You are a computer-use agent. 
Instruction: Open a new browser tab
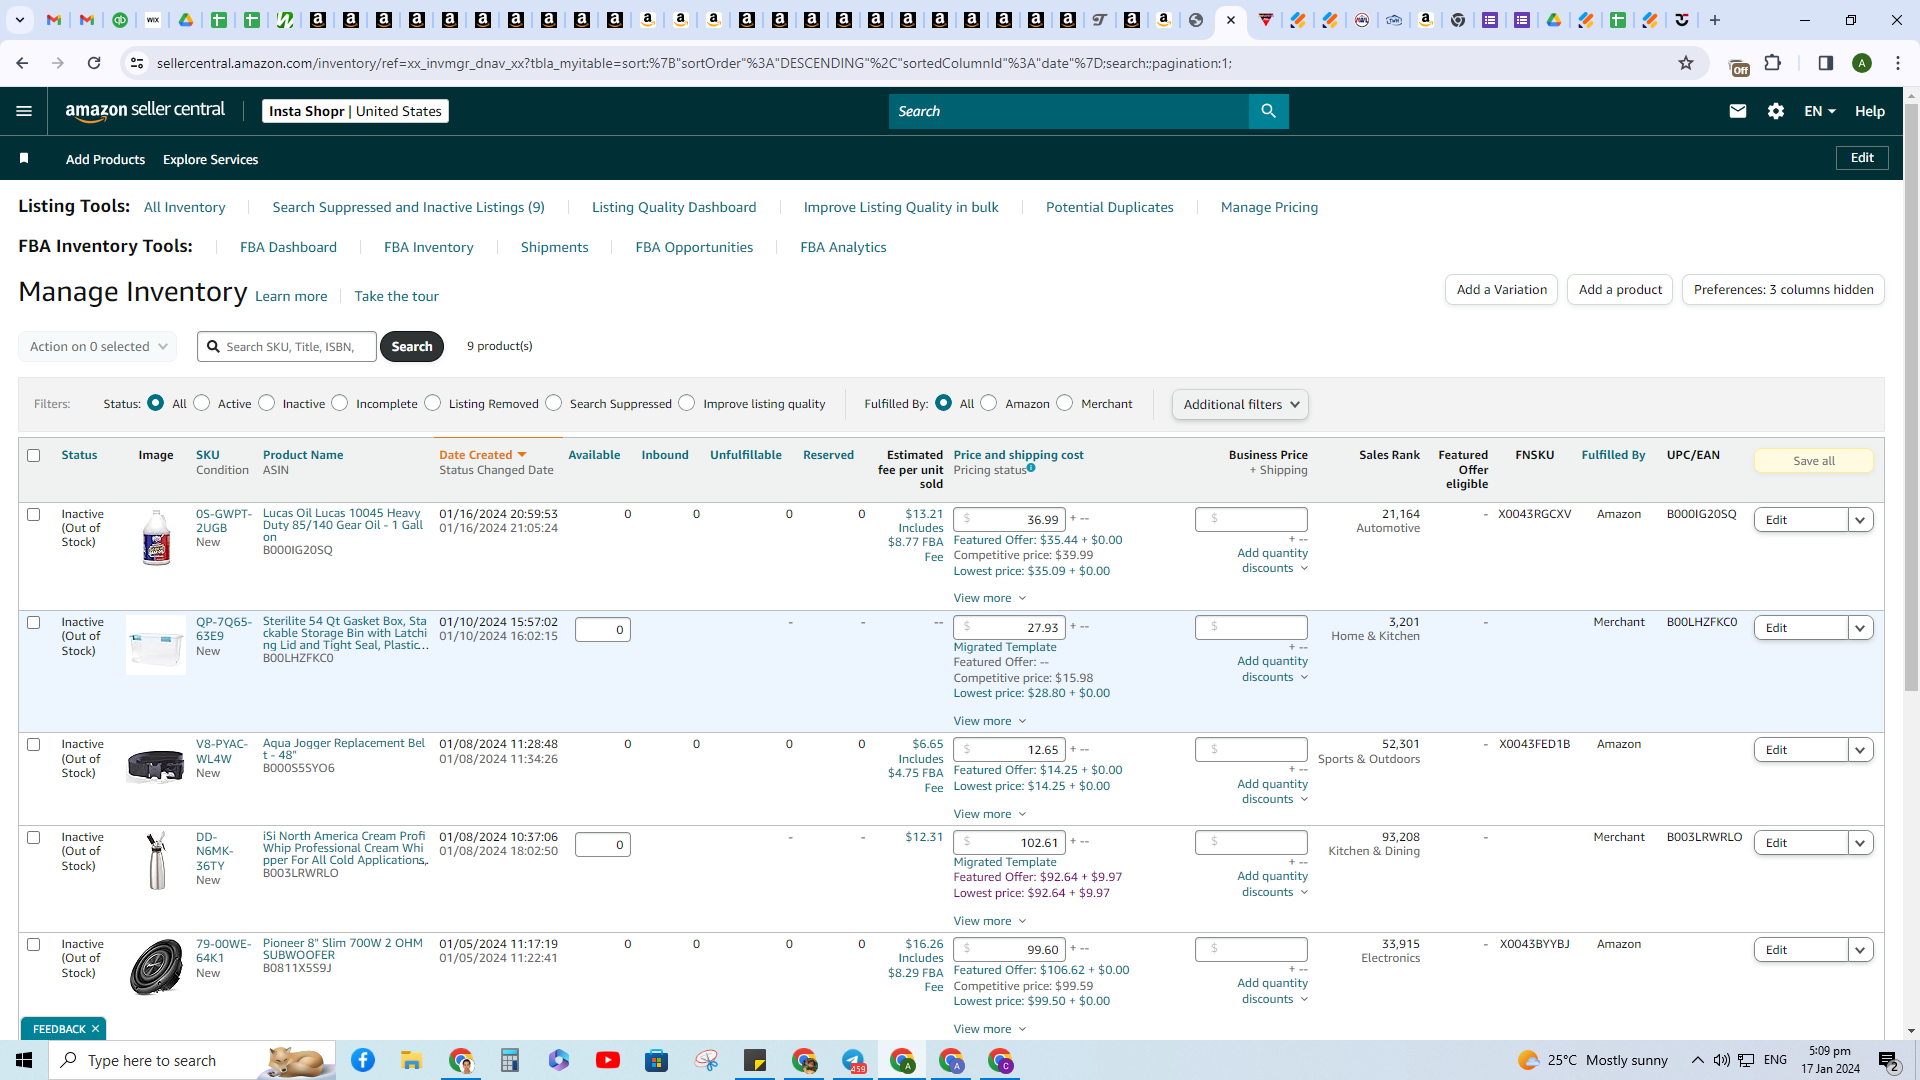[x=1715, y=20]
